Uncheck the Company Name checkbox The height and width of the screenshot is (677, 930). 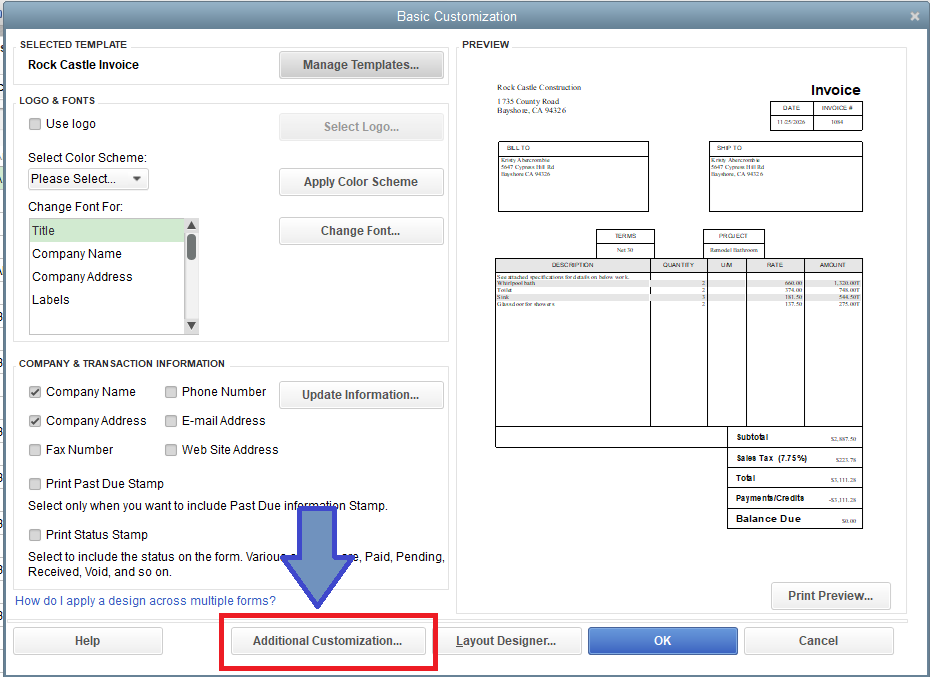35,392
